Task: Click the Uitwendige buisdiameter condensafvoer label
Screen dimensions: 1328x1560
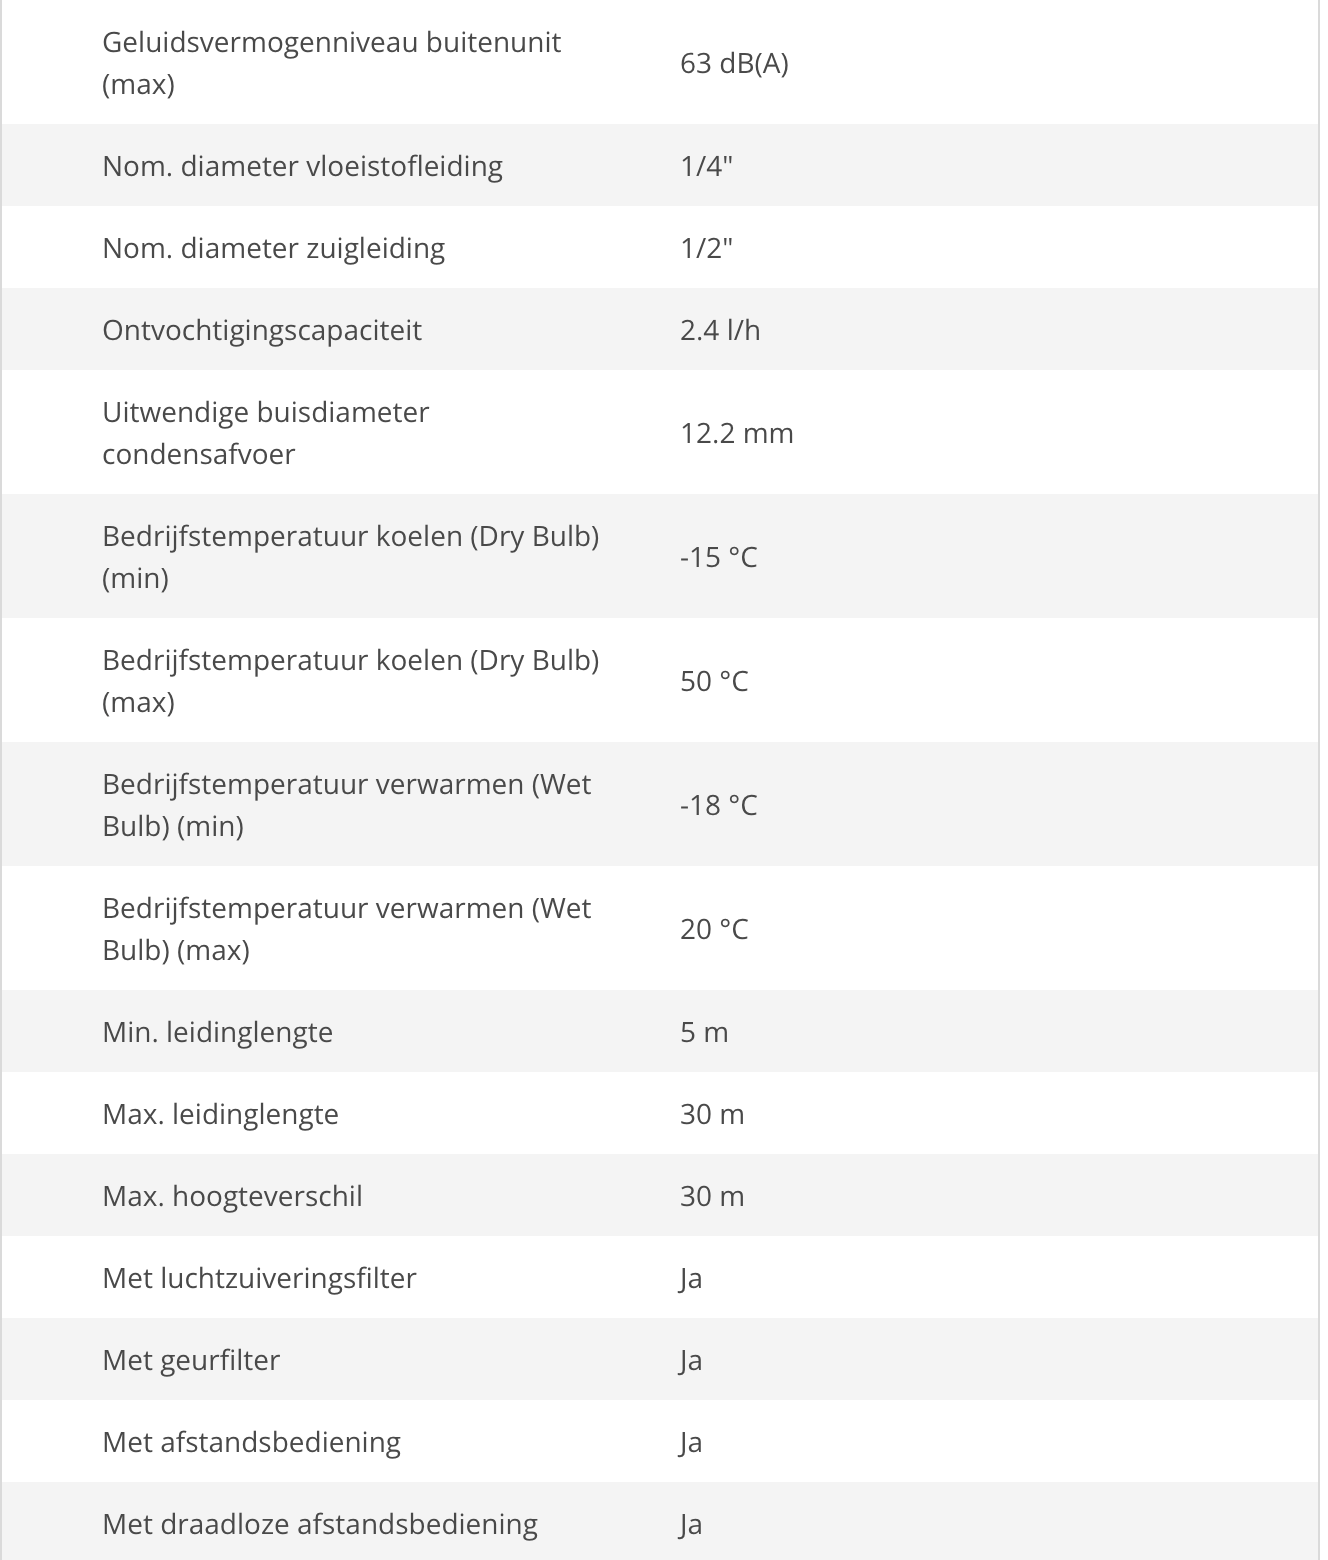Action: coord(266,433)
